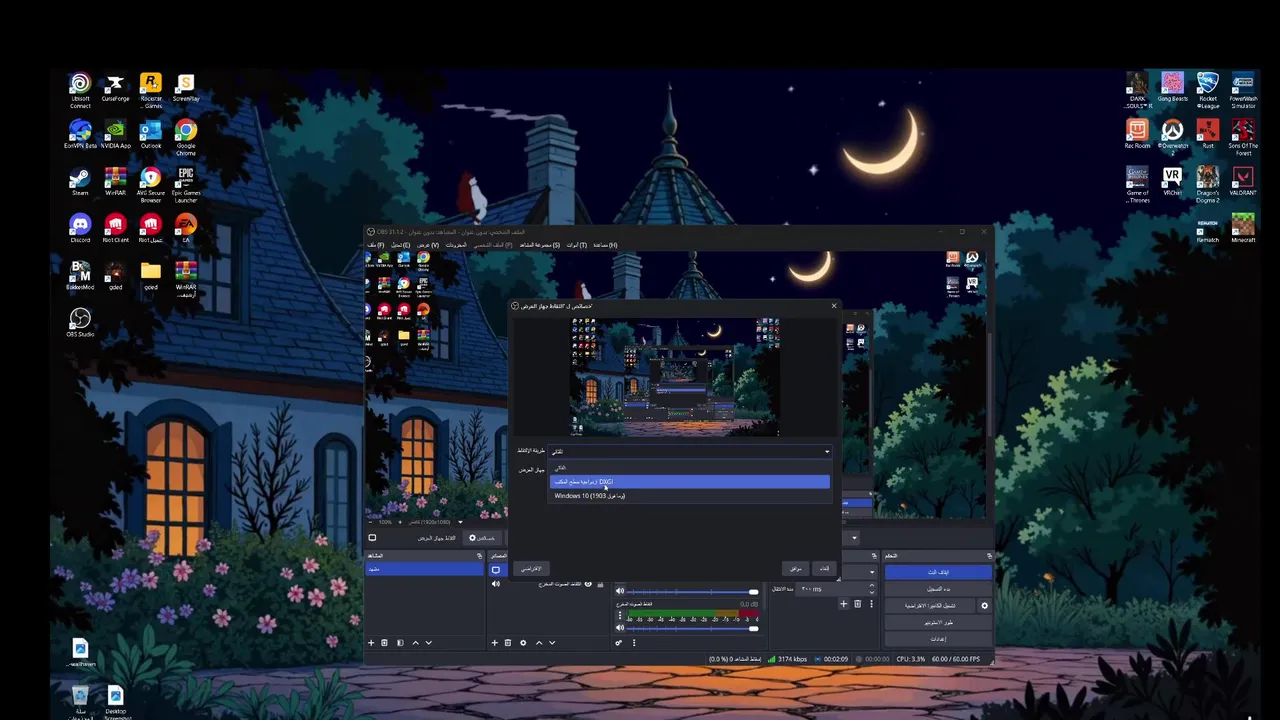The width and height of the screenshot is (1280, 720).
Task: Open the Help (H) menu in OBS
Action: 605,245
